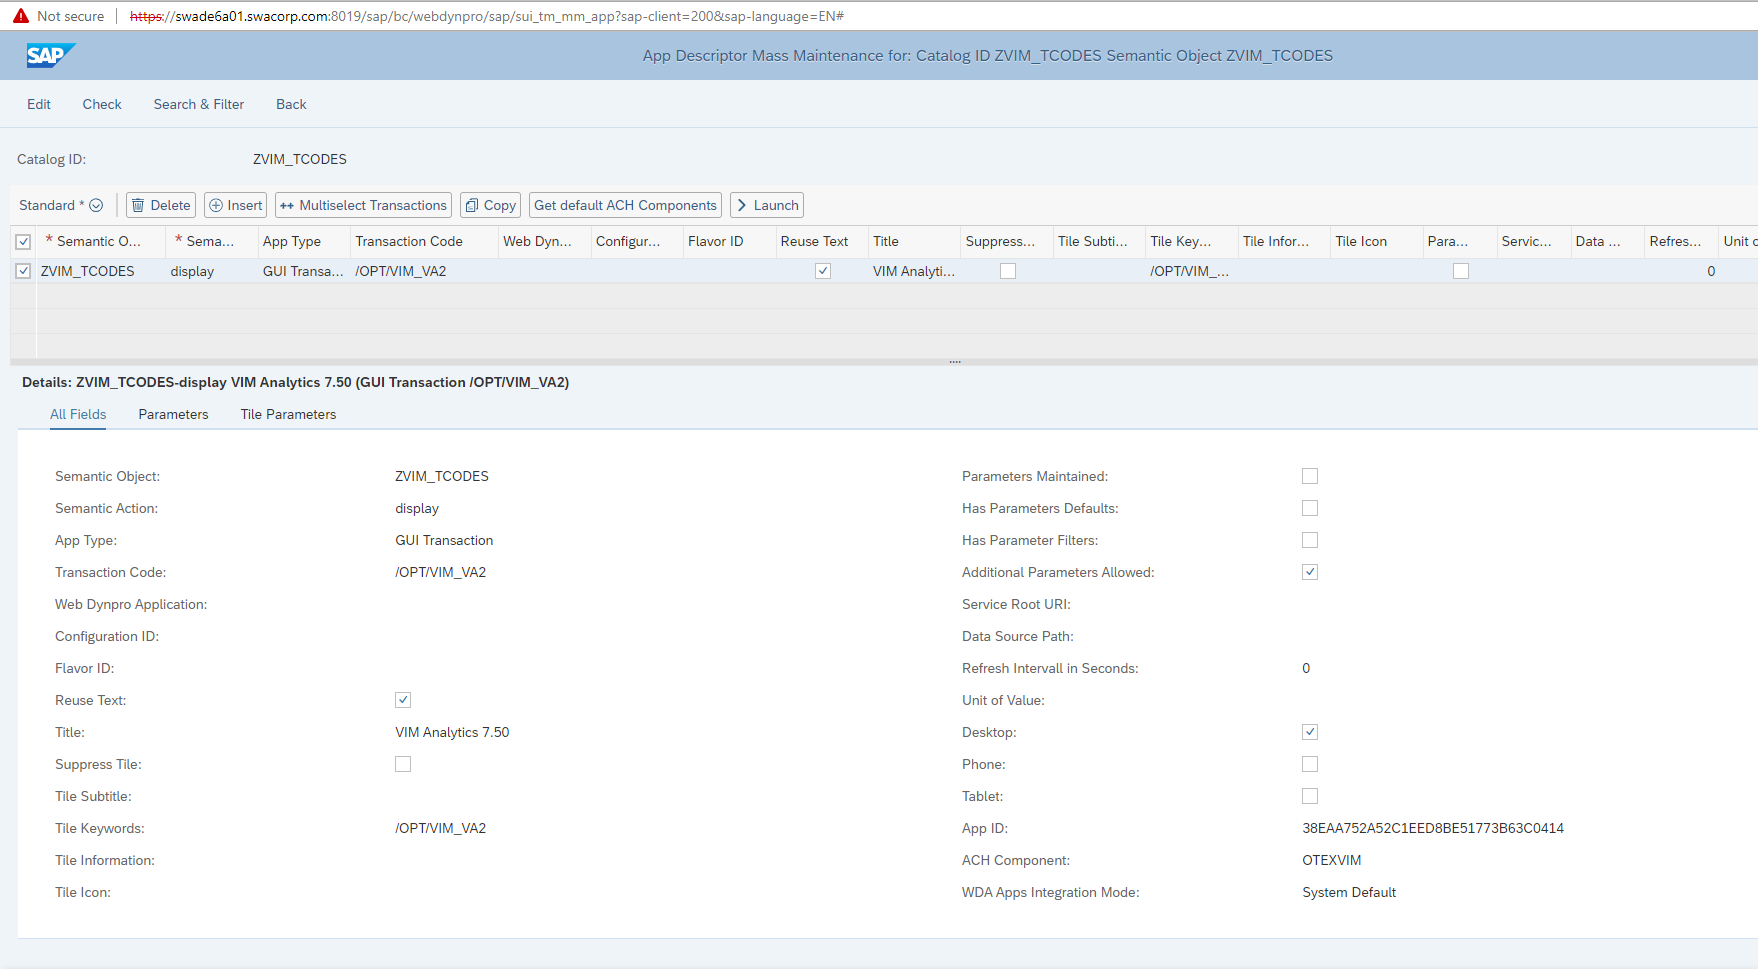Click ZVIM_TCODES cell in table row
This screenshot has width=1758, height=969.
coord(88,271)
